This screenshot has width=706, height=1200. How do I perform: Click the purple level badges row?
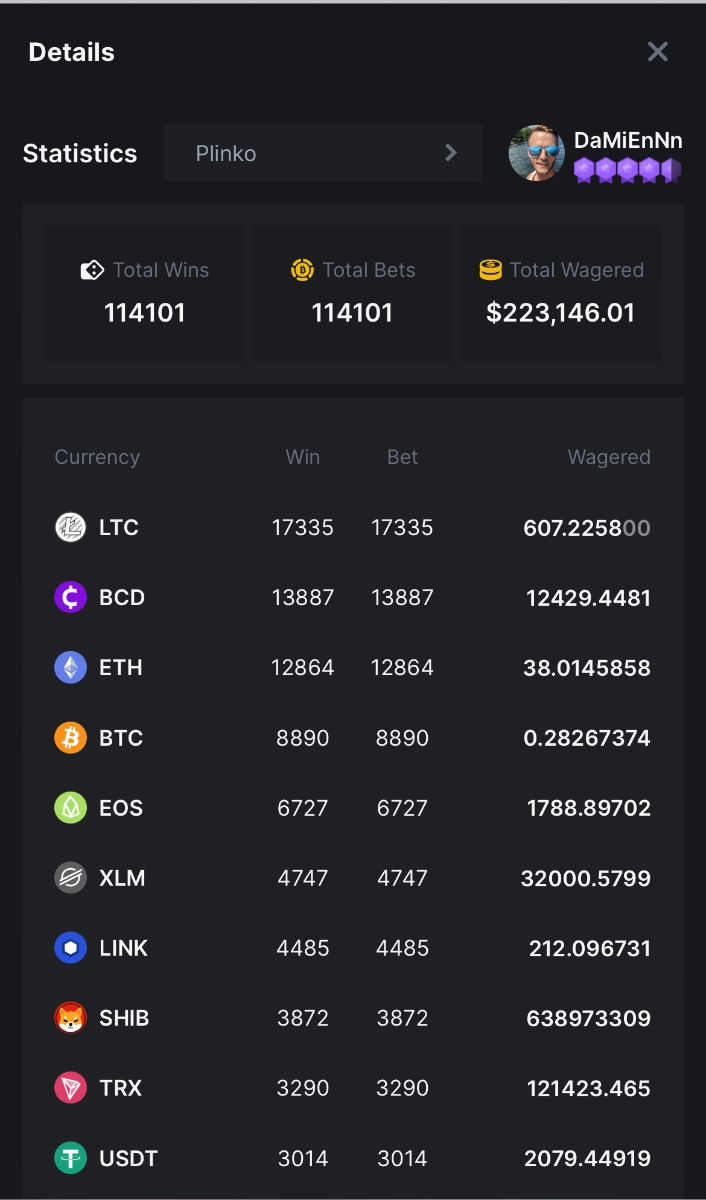point(627,170)
